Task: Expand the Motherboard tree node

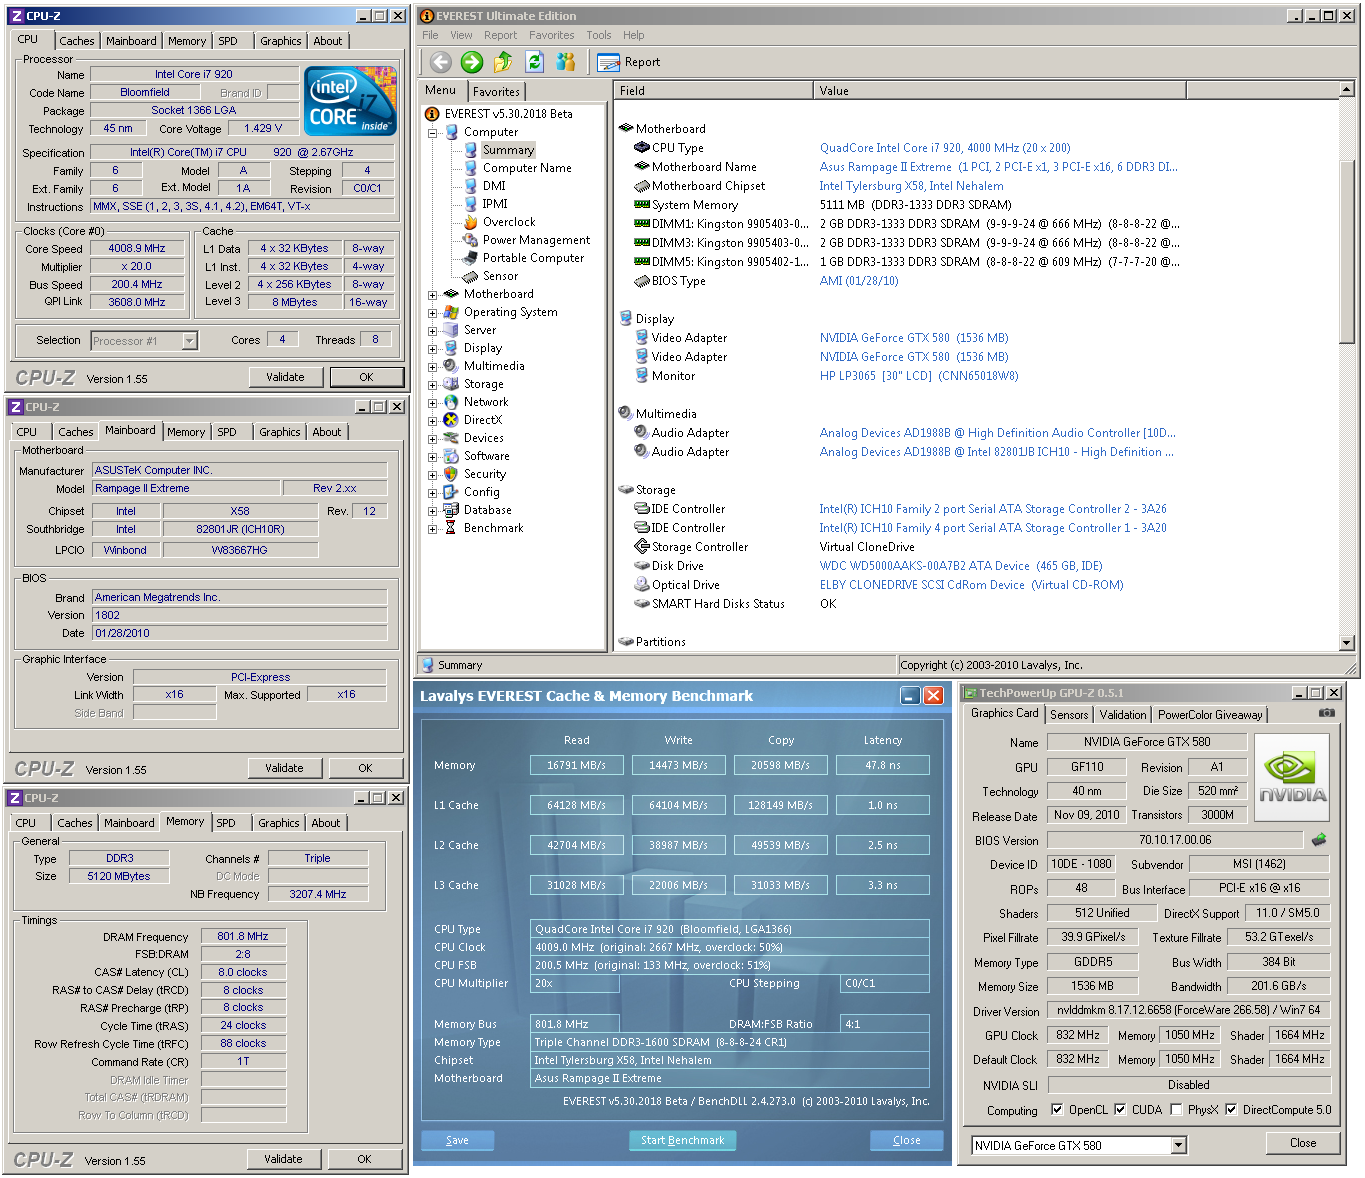Action: [433, 294]
